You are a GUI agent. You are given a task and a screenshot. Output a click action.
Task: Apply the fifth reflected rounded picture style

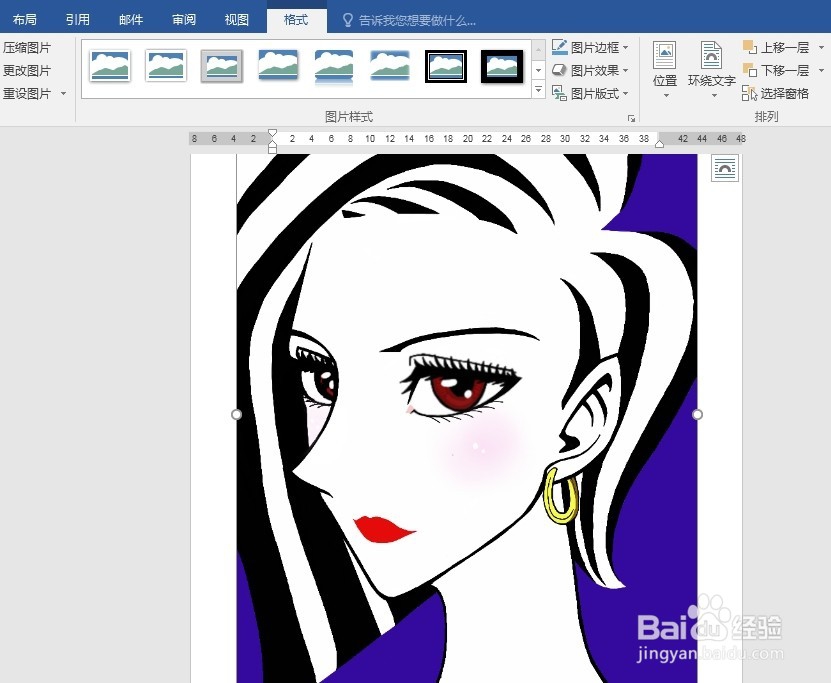point(334,67)
